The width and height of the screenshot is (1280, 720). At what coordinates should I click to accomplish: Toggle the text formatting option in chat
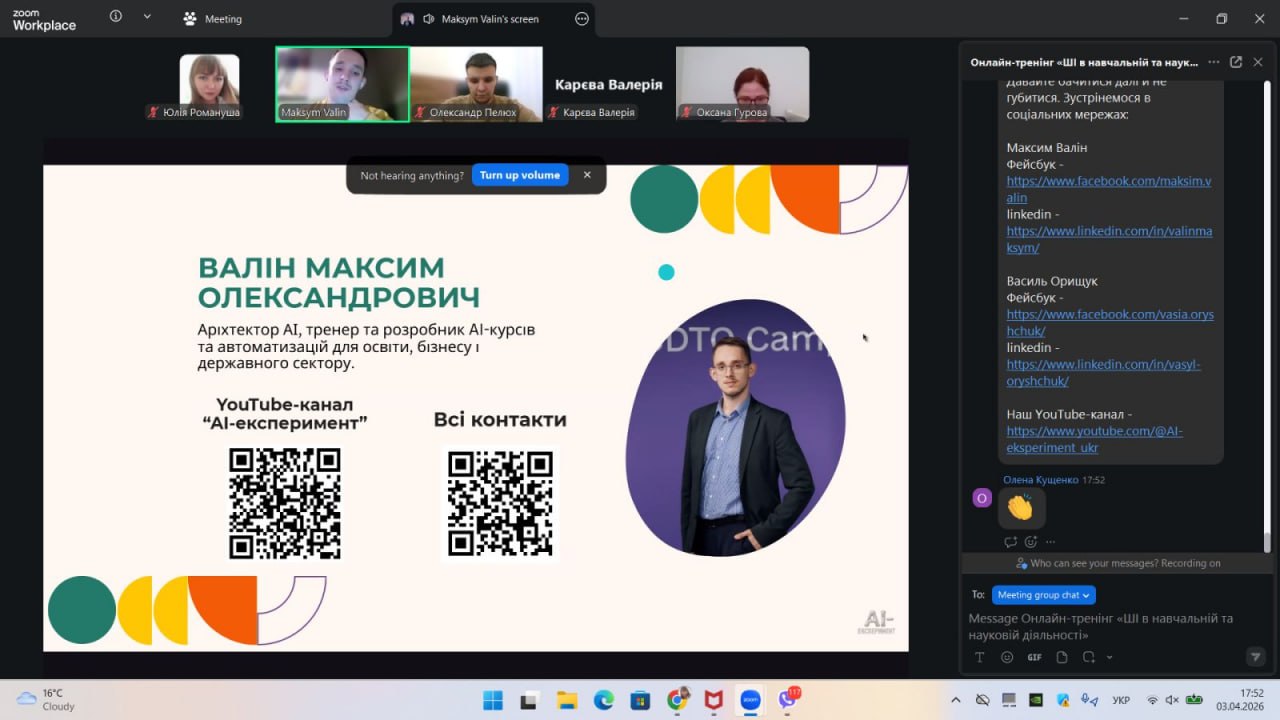[x=980, y=657]
